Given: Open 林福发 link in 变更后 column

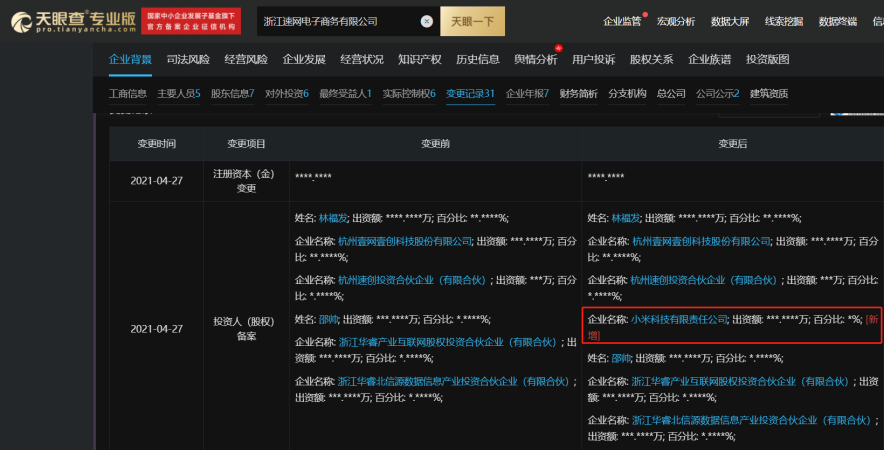Looking at the screenshot, I should coord(626,218).
